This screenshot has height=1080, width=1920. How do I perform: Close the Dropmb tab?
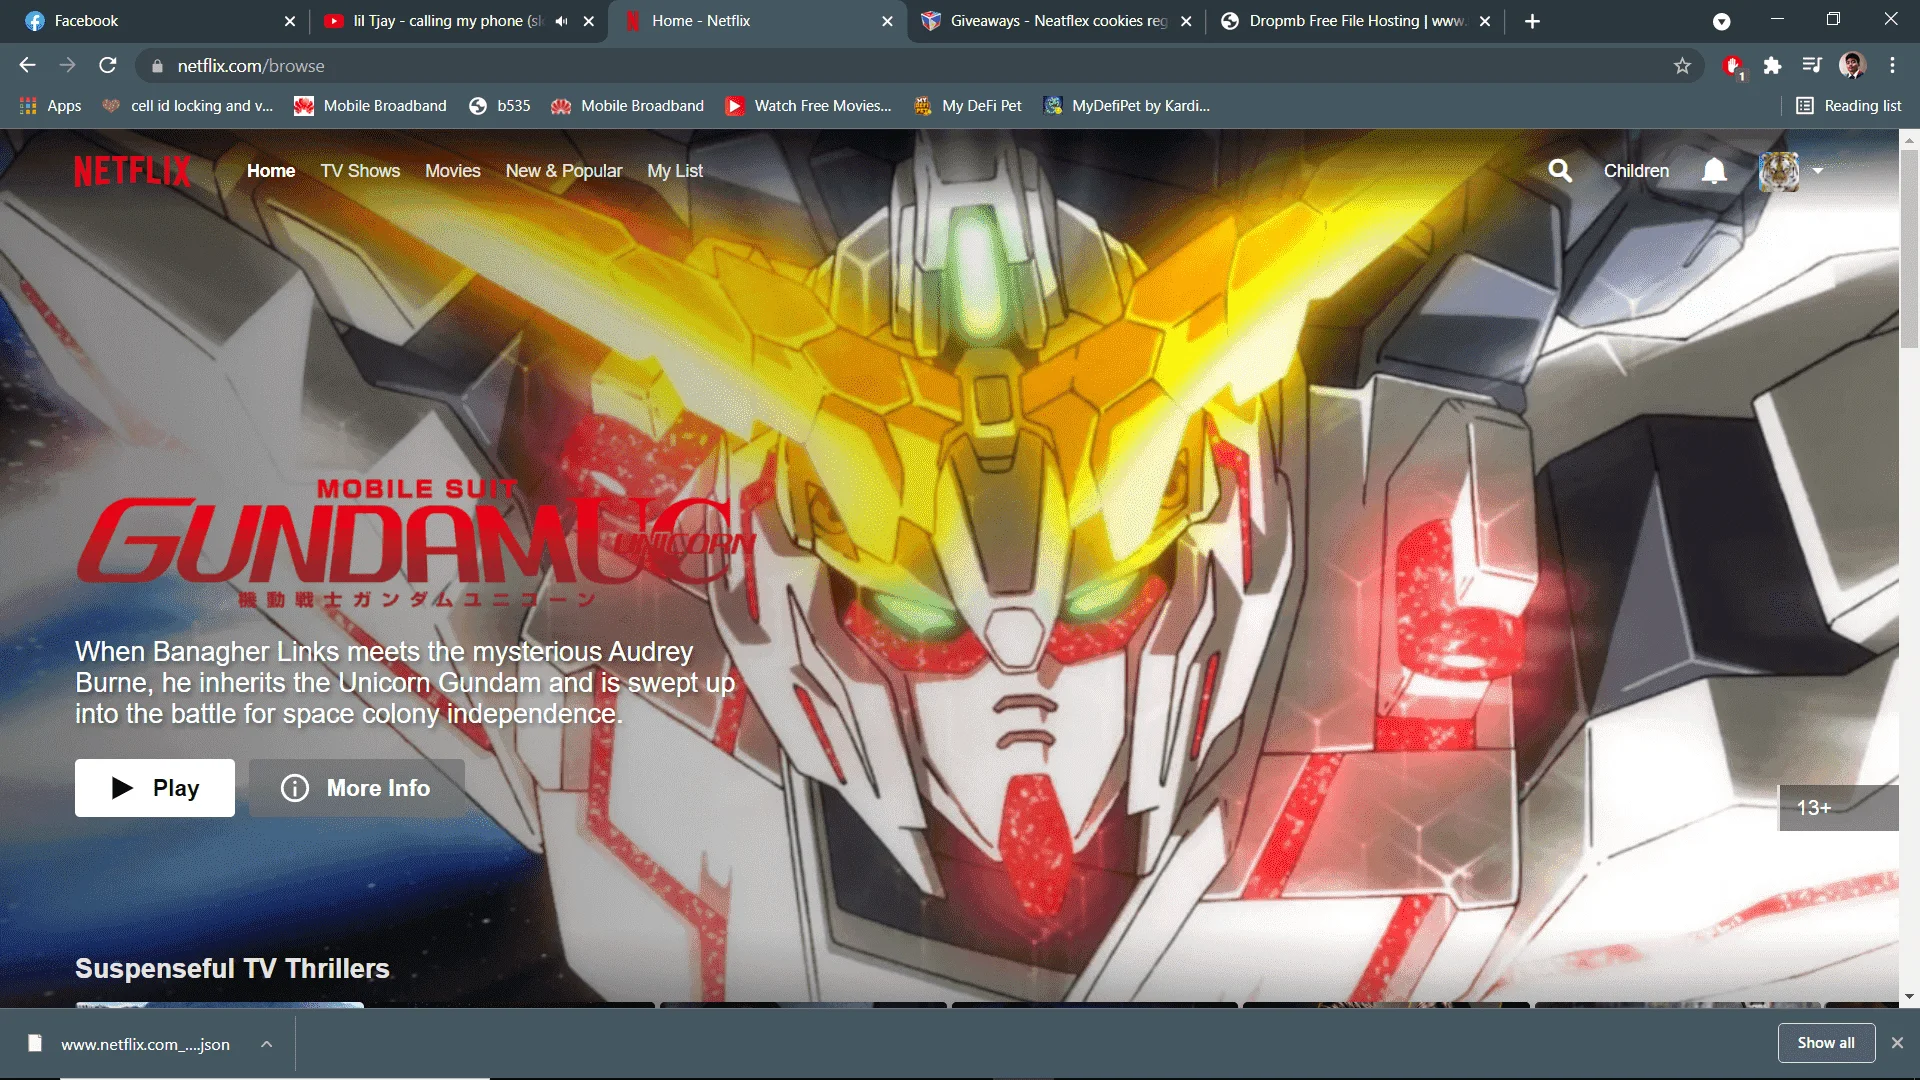point(1485,21)
